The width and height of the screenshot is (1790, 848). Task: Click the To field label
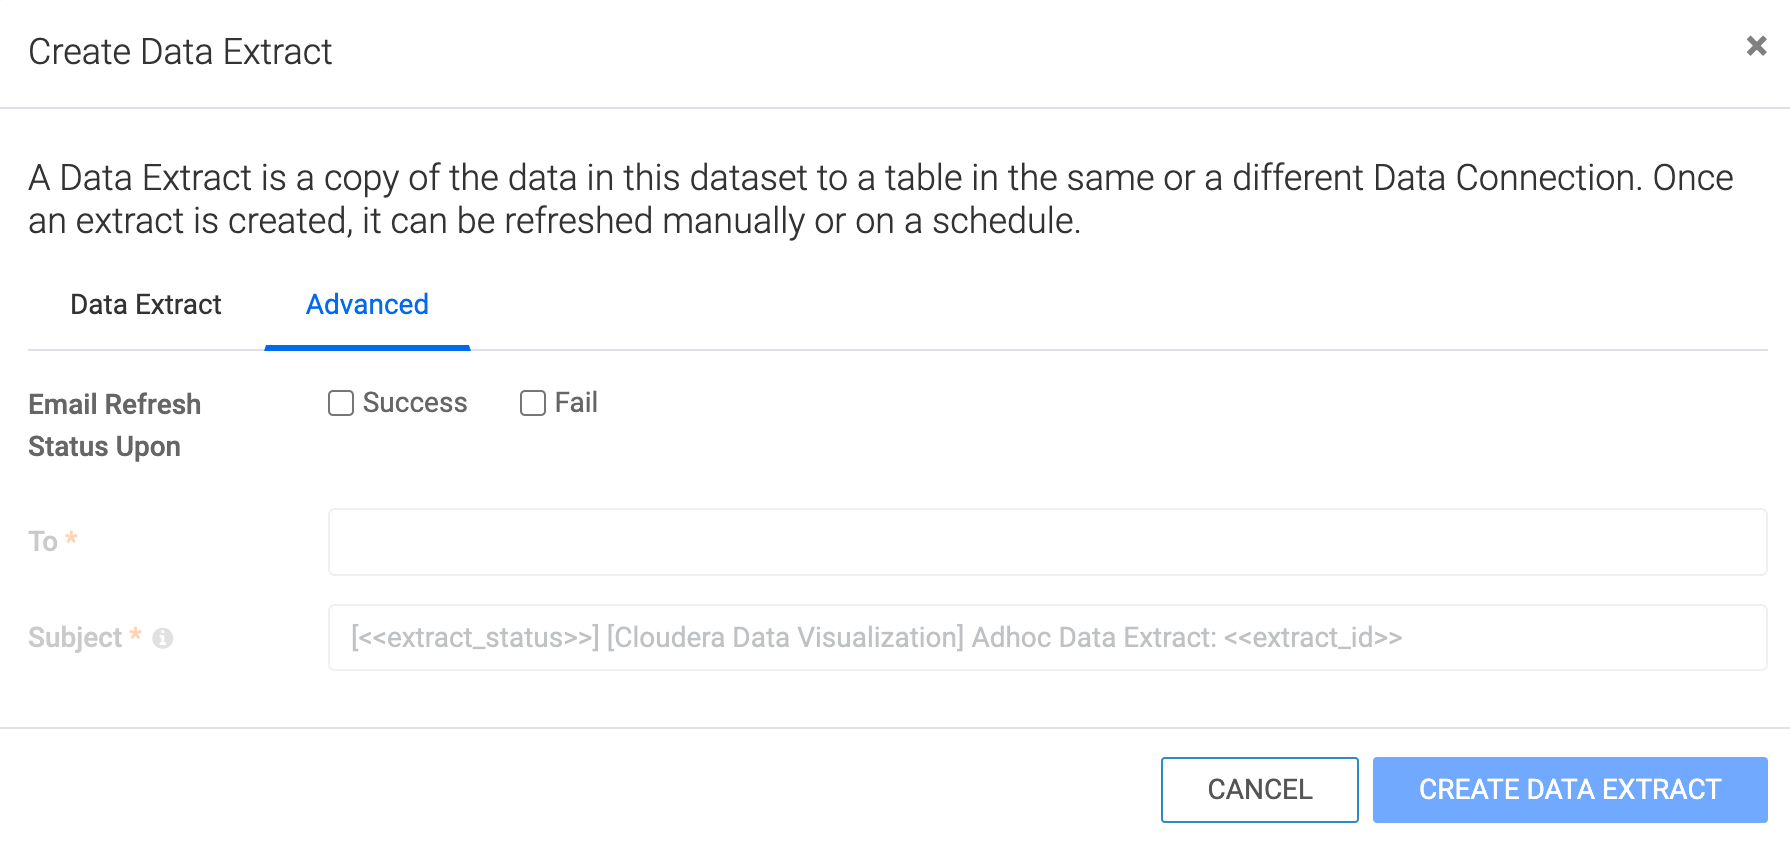pos(43,541)
